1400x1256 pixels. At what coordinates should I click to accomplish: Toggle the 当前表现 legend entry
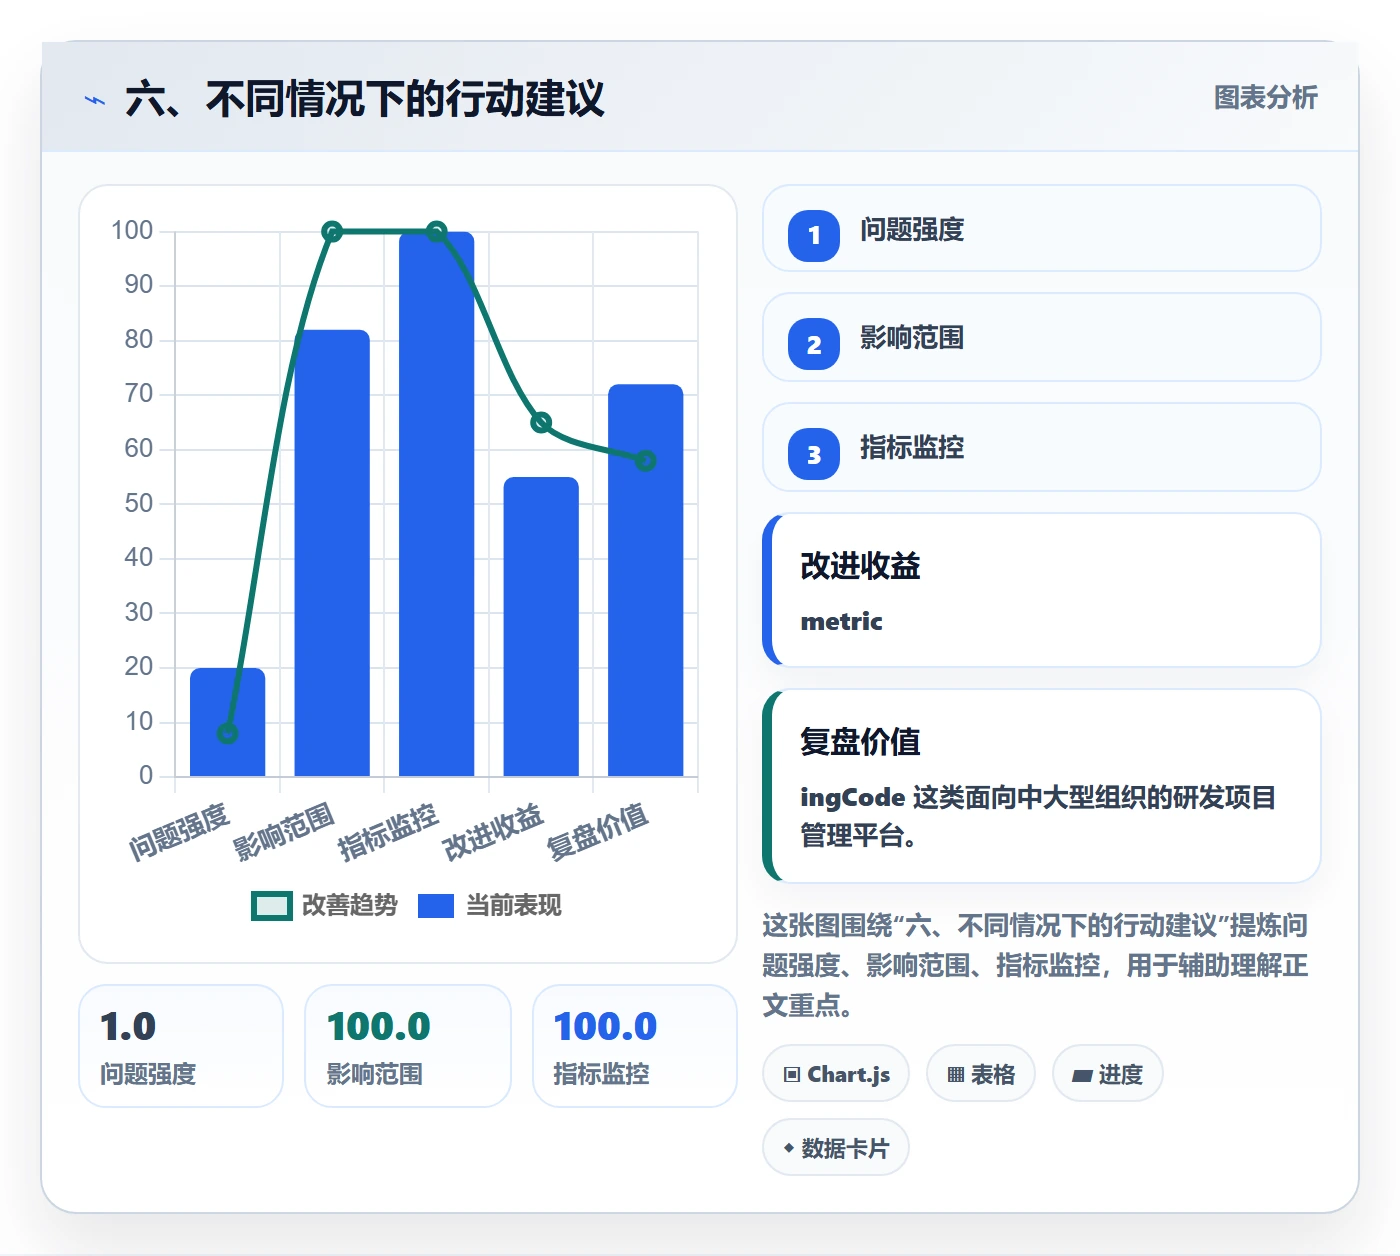point(490,905)
